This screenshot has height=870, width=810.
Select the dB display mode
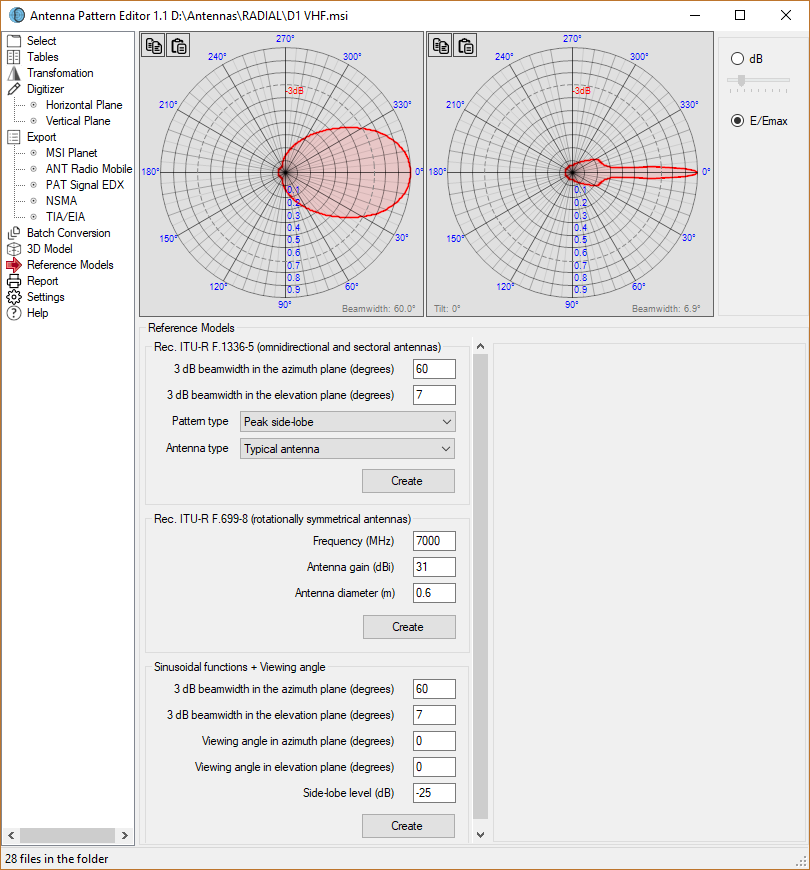point(737,58)
